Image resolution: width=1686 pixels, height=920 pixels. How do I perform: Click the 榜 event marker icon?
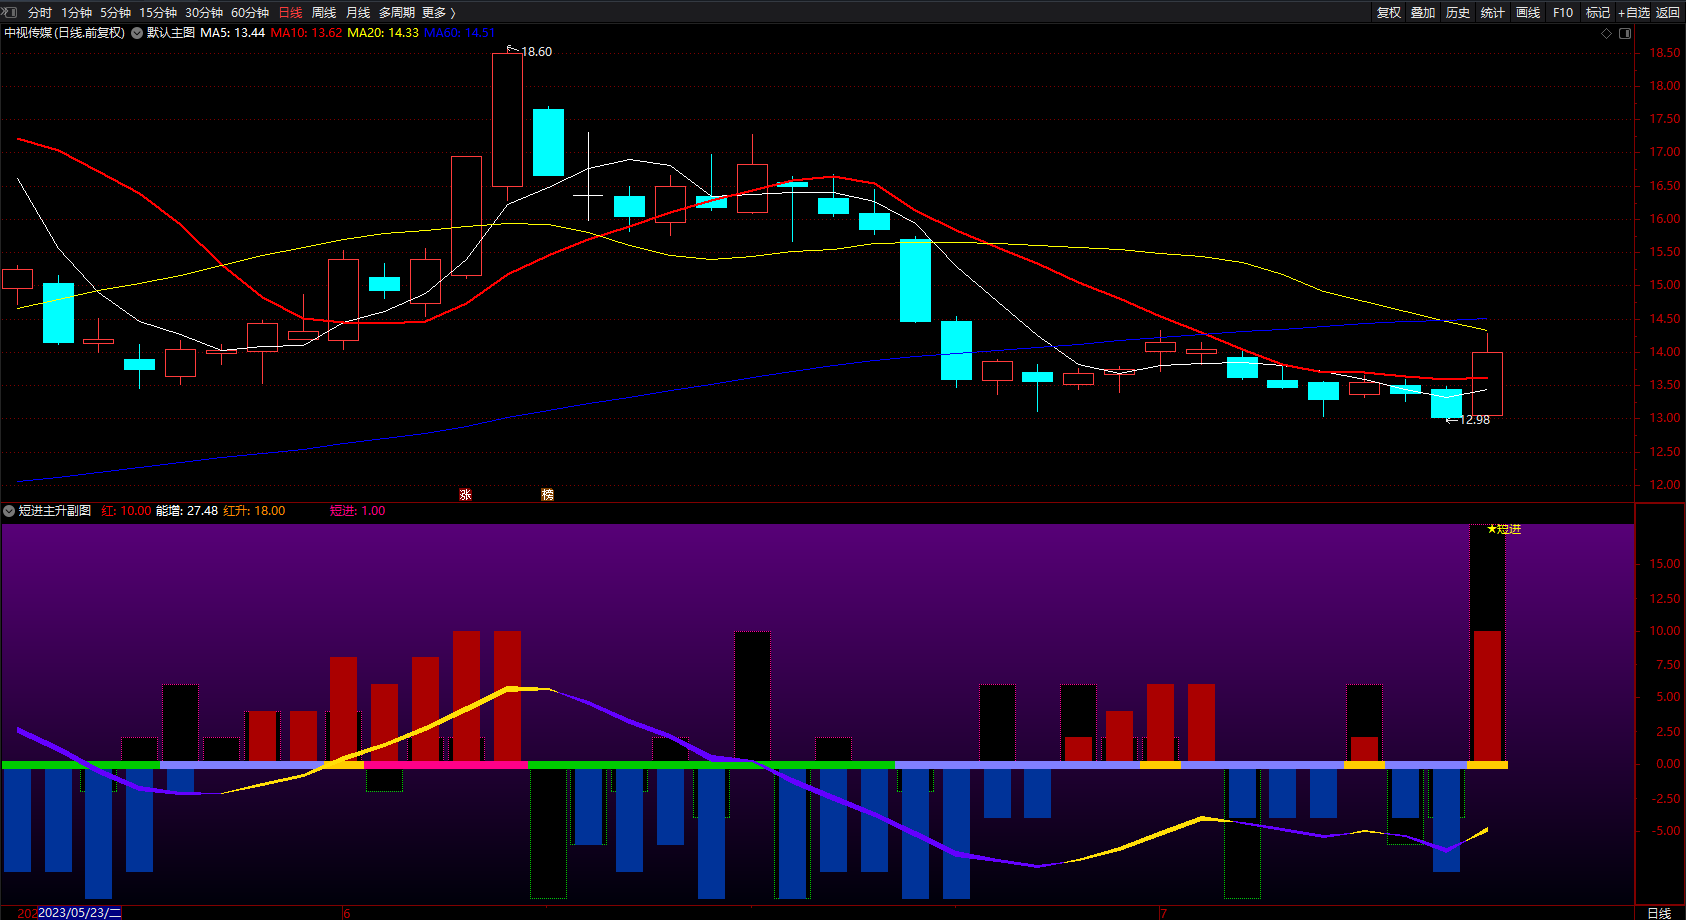[x=547, y=494]
